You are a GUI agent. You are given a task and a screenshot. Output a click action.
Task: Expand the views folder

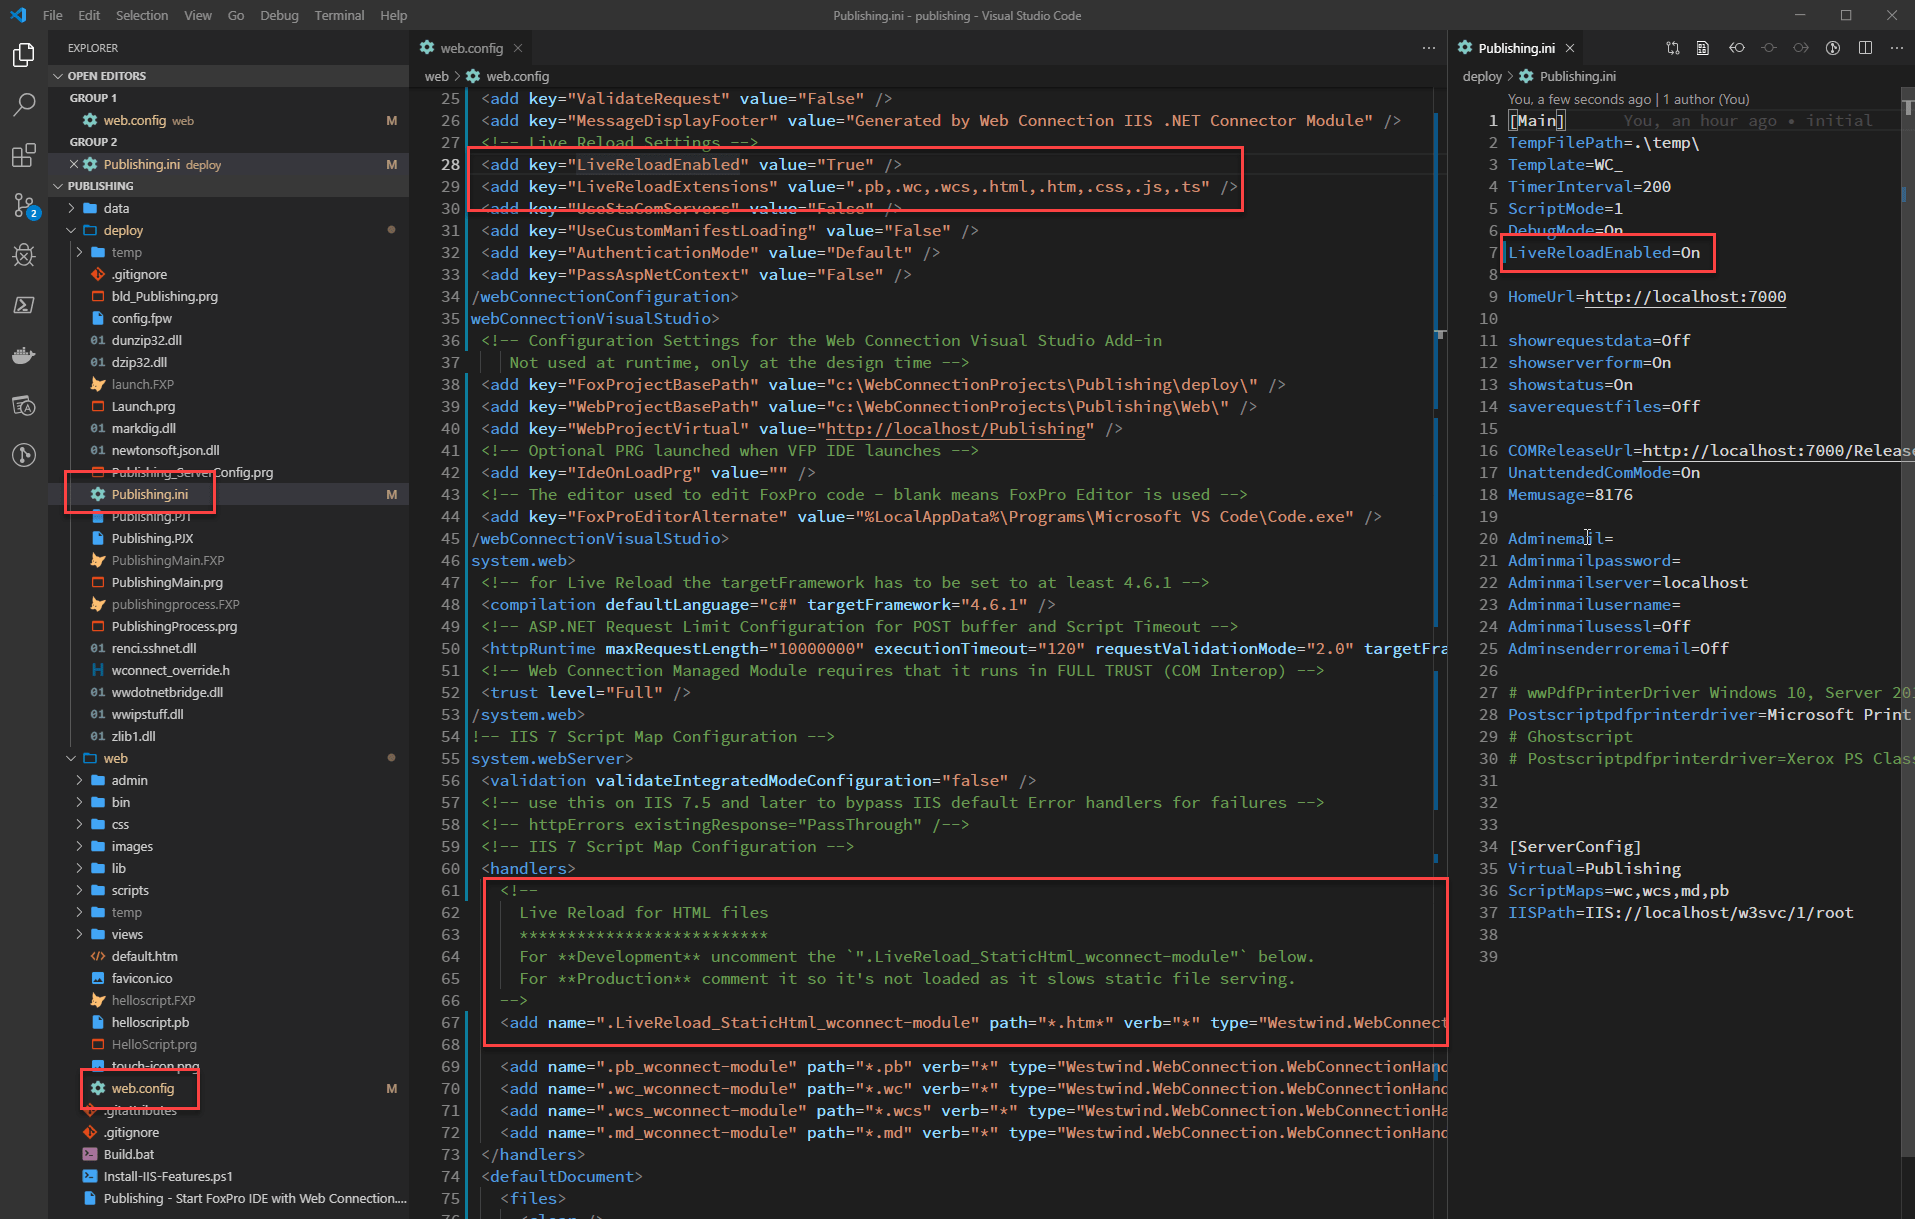coord(127,934)
